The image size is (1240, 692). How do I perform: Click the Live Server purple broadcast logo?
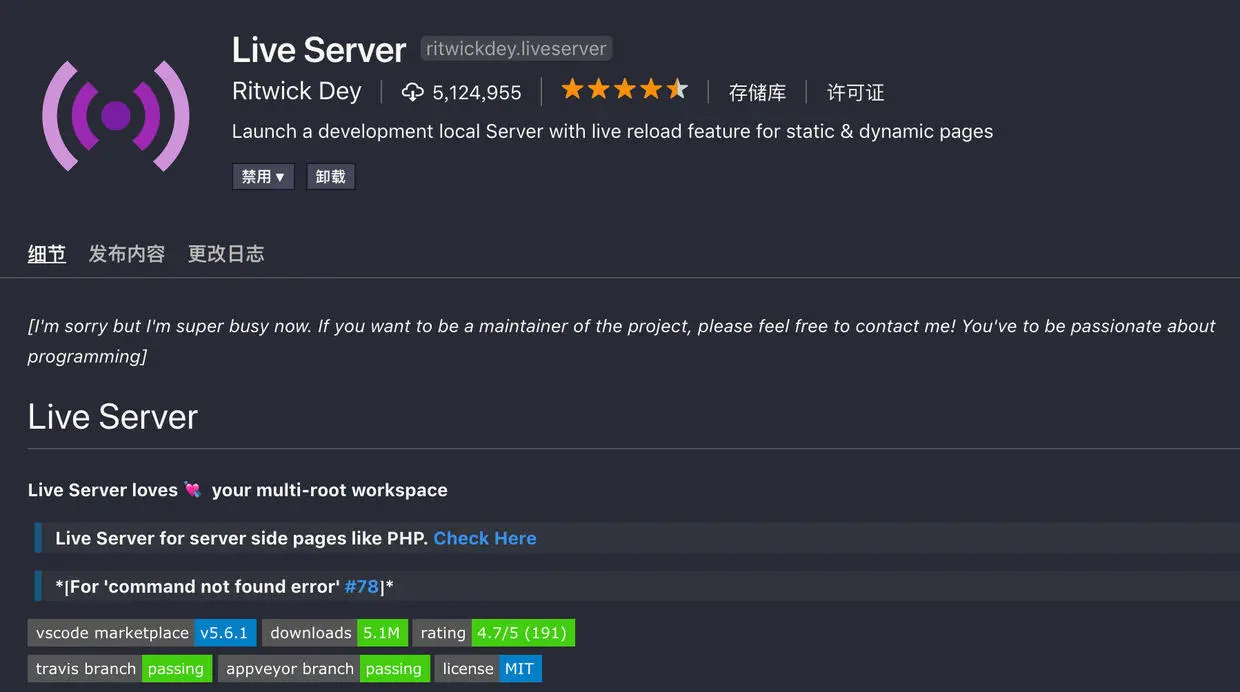[x=116, y=116]
